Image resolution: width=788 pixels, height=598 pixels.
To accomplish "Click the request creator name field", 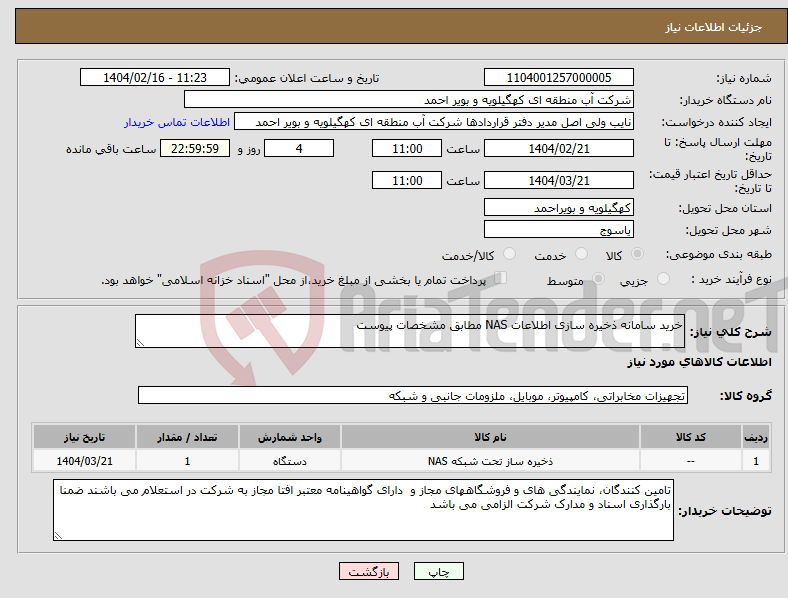I will tap(434, 122).
